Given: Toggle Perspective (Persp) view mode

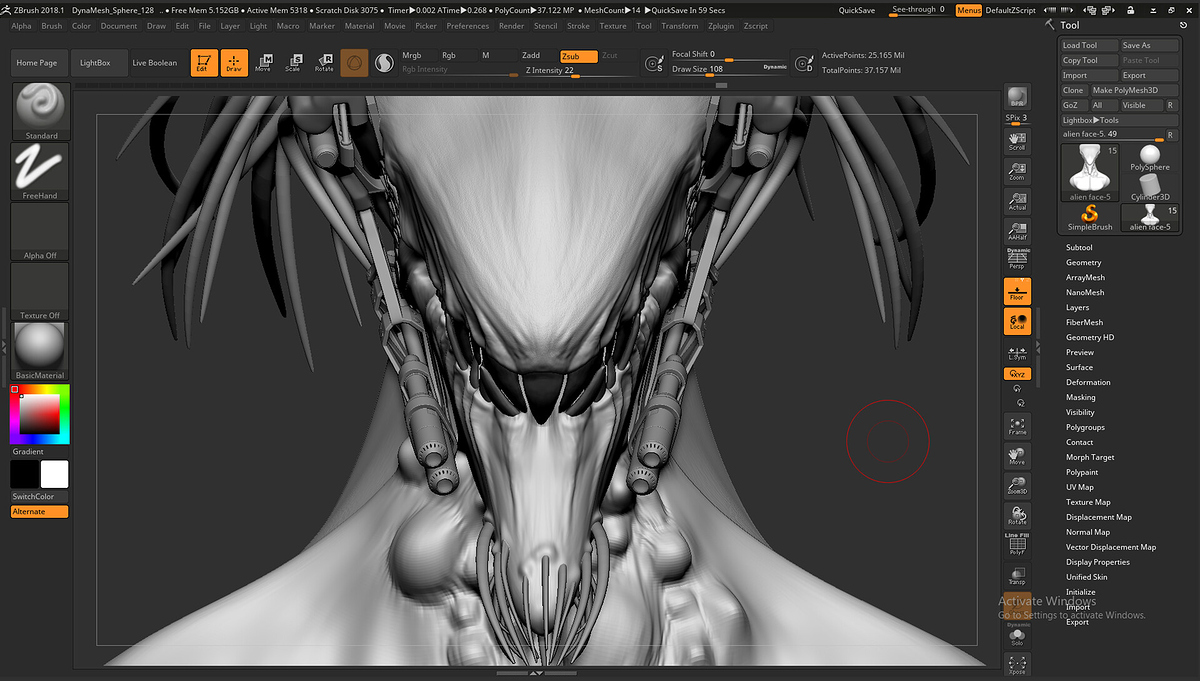Looking at the screenshot, I should pyautogui.click(x=1017, y=258).
